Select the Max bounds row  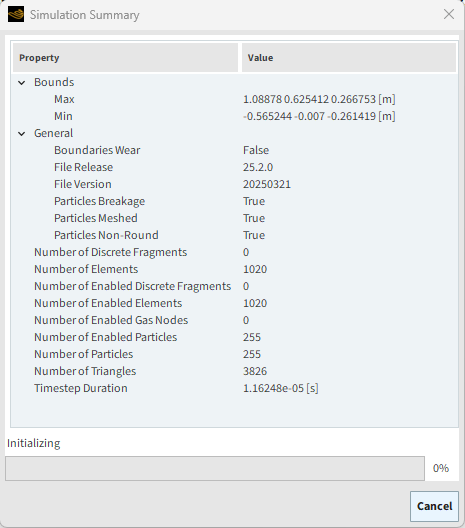234,99
